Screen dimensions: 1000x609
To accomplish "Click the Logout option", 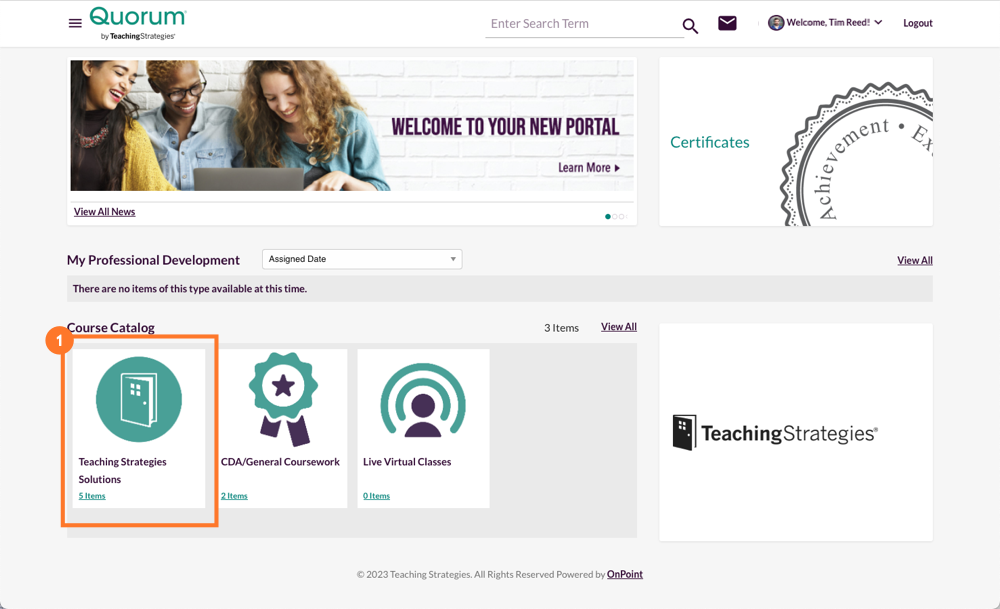I will 917,22.
